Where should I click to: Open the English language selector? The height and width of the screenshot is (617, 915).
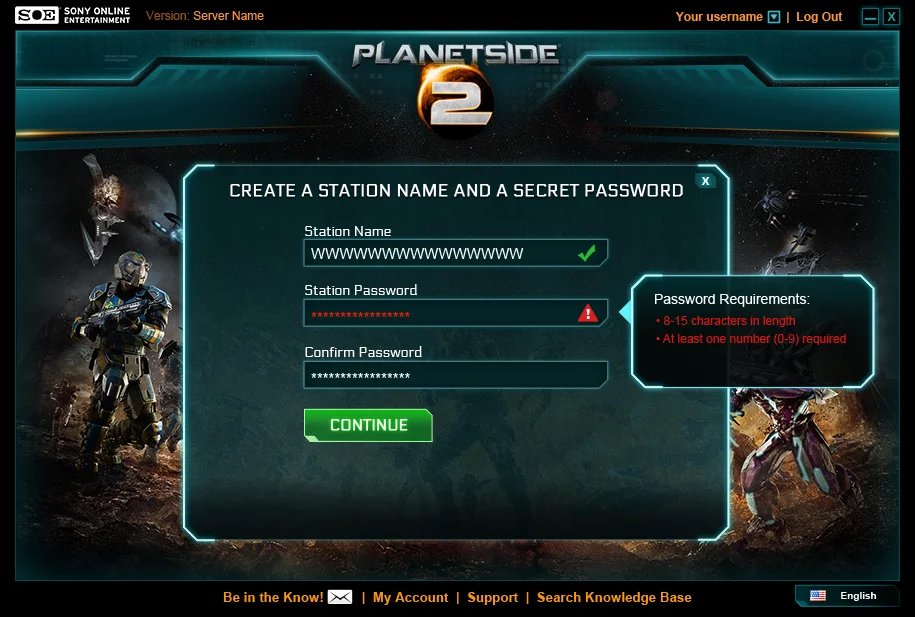click(847, 595)
